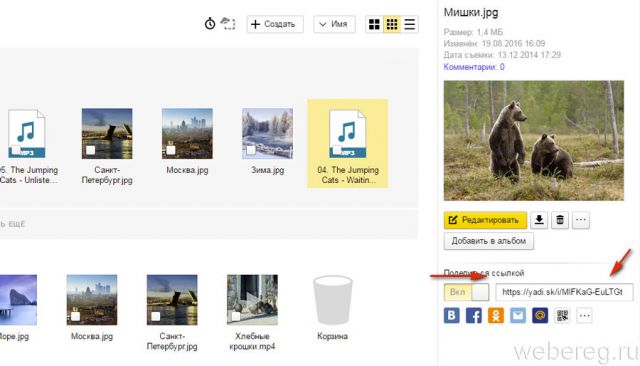640x366 pixels.
Task: Tick checkbox on 04. The Jumping Cats file
Action: click(x=337, y=150)
